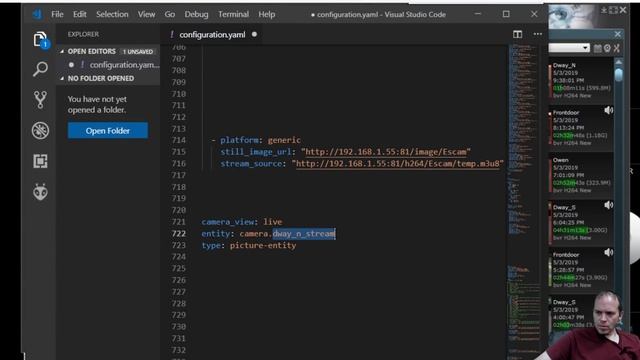
Task: Click line number 722 in the gutter
Action: 179,233
